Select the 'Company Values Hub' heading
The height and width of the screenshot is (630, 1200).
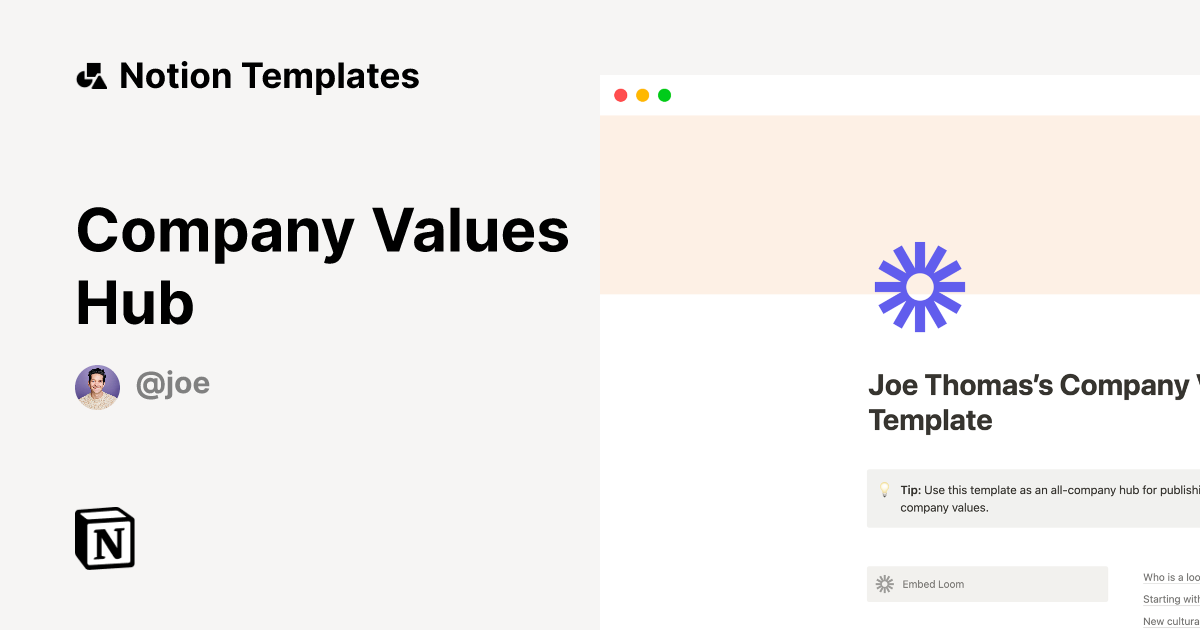(322, 267)
